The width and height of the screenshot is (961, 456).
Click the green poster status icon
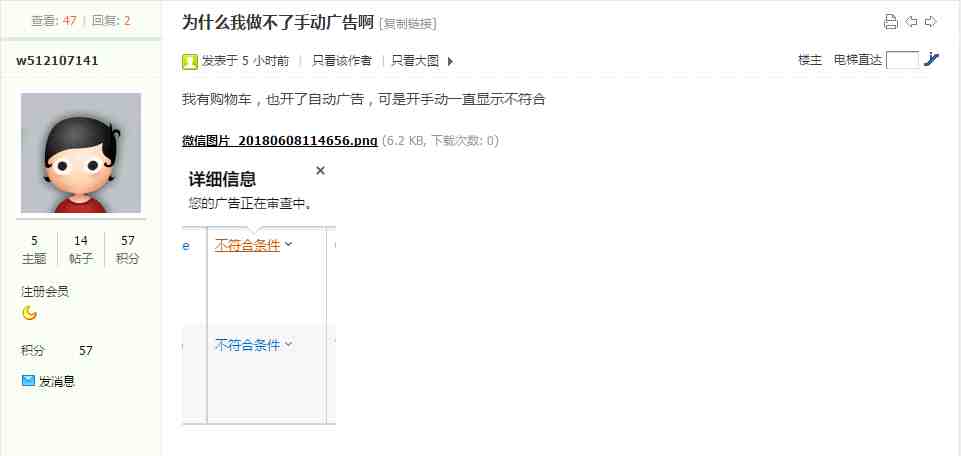click(190, 61)
